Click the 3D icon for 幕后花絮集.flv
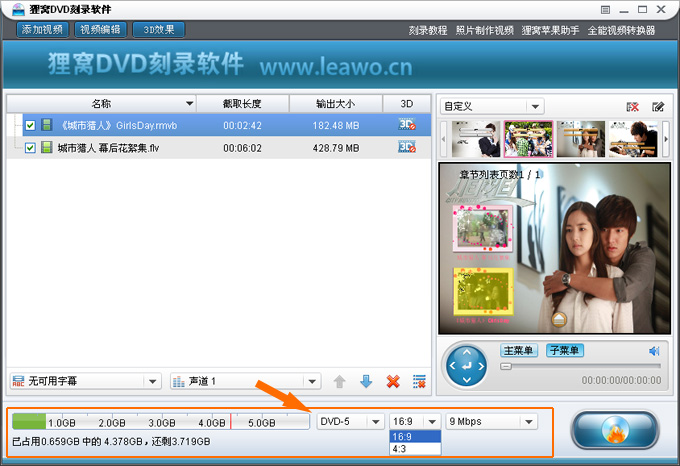Viewport: 680px width, 466px height. [x=407, y=147]
